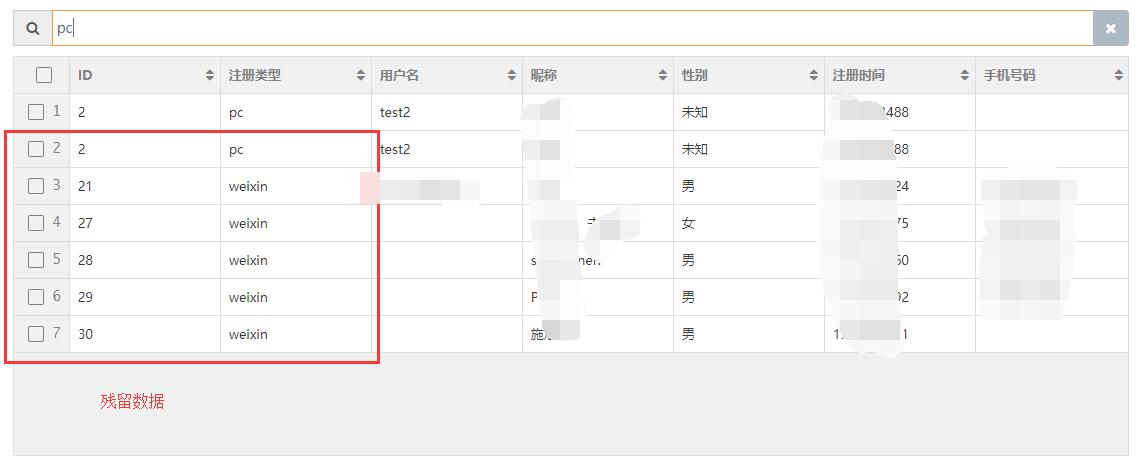Viewport: 1143px width, 467px height.
Task: Click 'test2' username in row 1
Action: tap(395, 112)
